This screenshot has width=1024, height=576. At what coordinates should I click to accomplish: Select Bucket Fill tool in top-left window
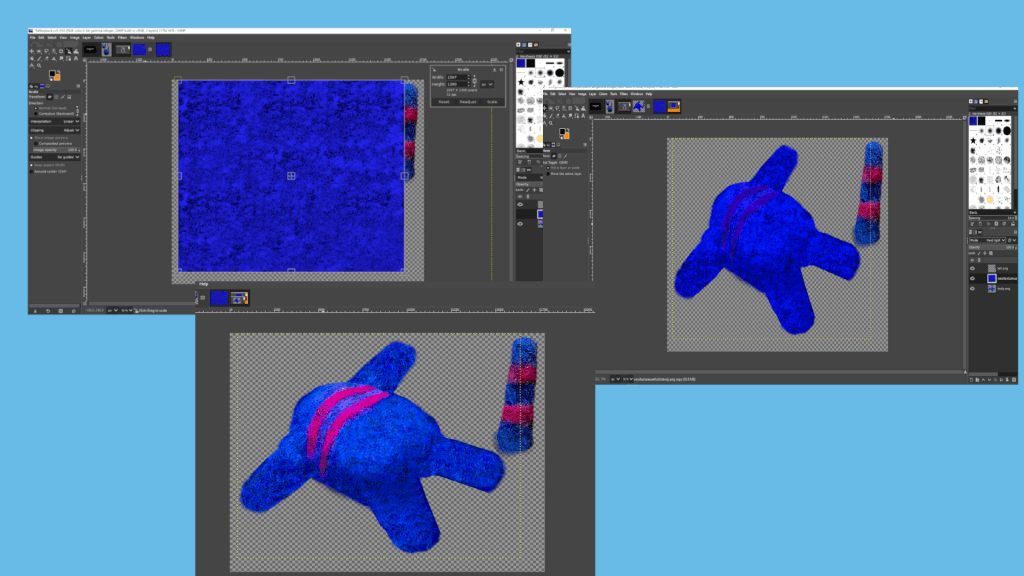(31, 58)
